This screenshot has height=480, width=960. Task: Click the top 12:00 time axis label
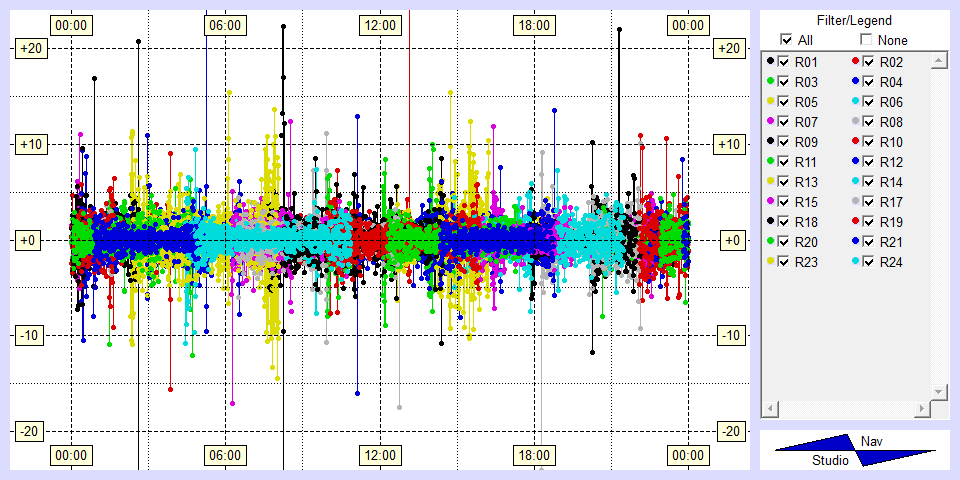point(379,25)
